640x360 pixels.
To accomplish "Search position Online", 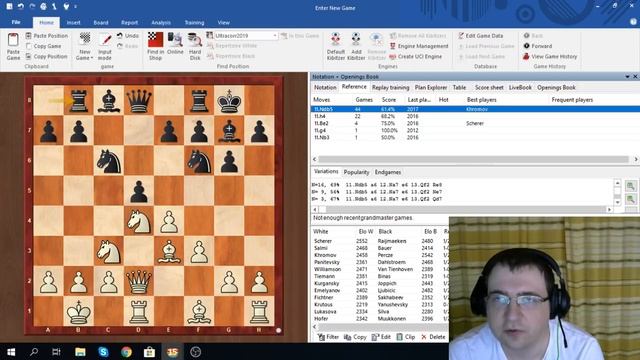I will (x=175, y=43).
